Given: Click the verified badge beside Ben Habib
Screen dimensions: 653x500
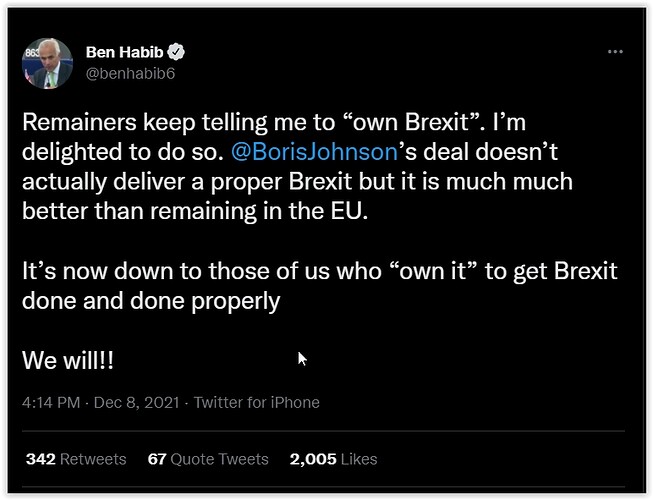Looking at the screenshot, I should (x=176, y=52).
